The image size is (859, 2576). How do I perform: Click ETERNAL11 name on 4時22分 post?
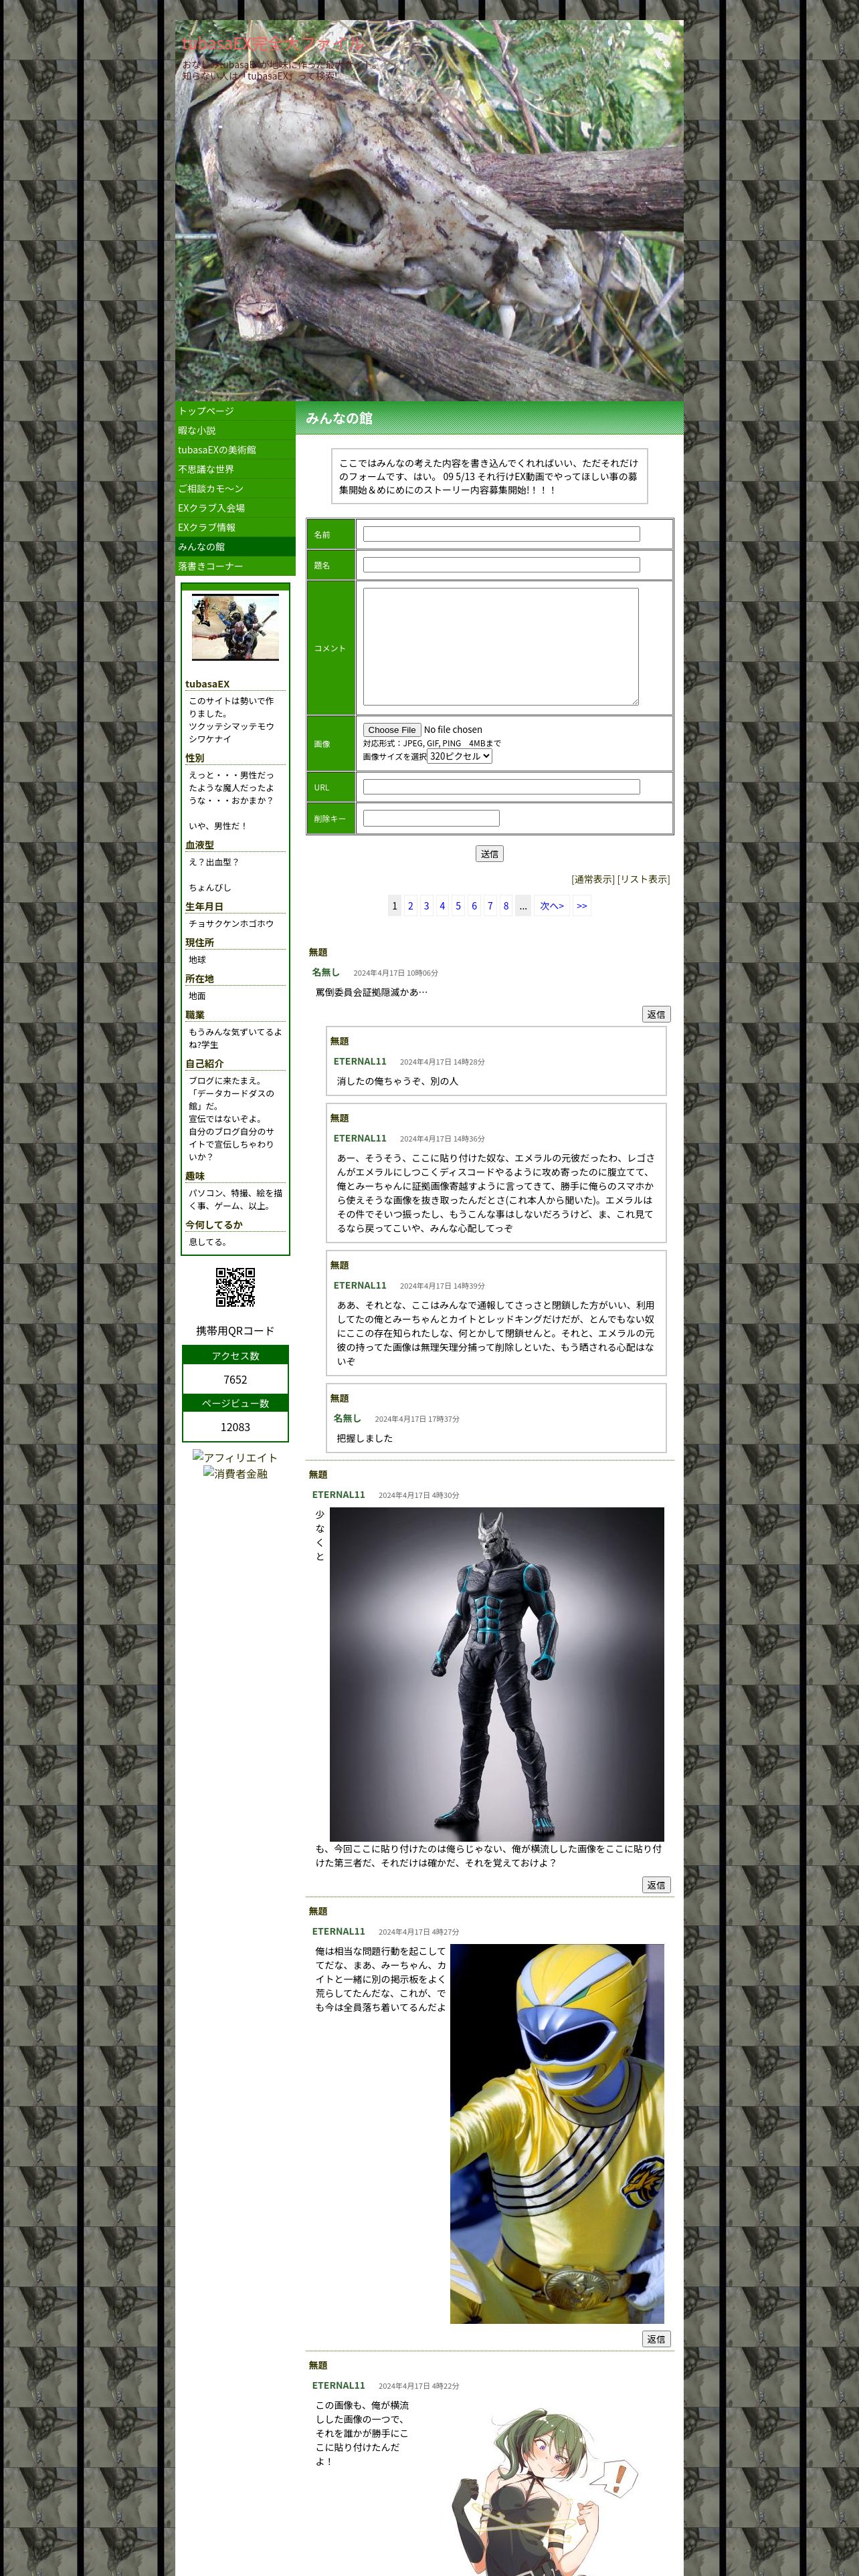(339, 2385)
